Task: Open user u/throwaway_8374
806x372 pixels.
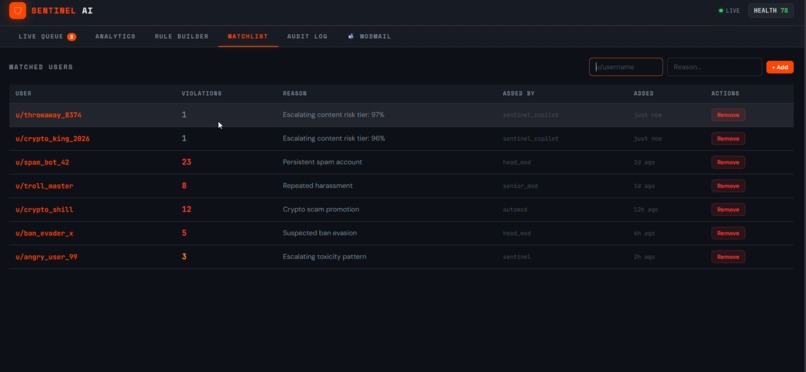Action: 48,115
